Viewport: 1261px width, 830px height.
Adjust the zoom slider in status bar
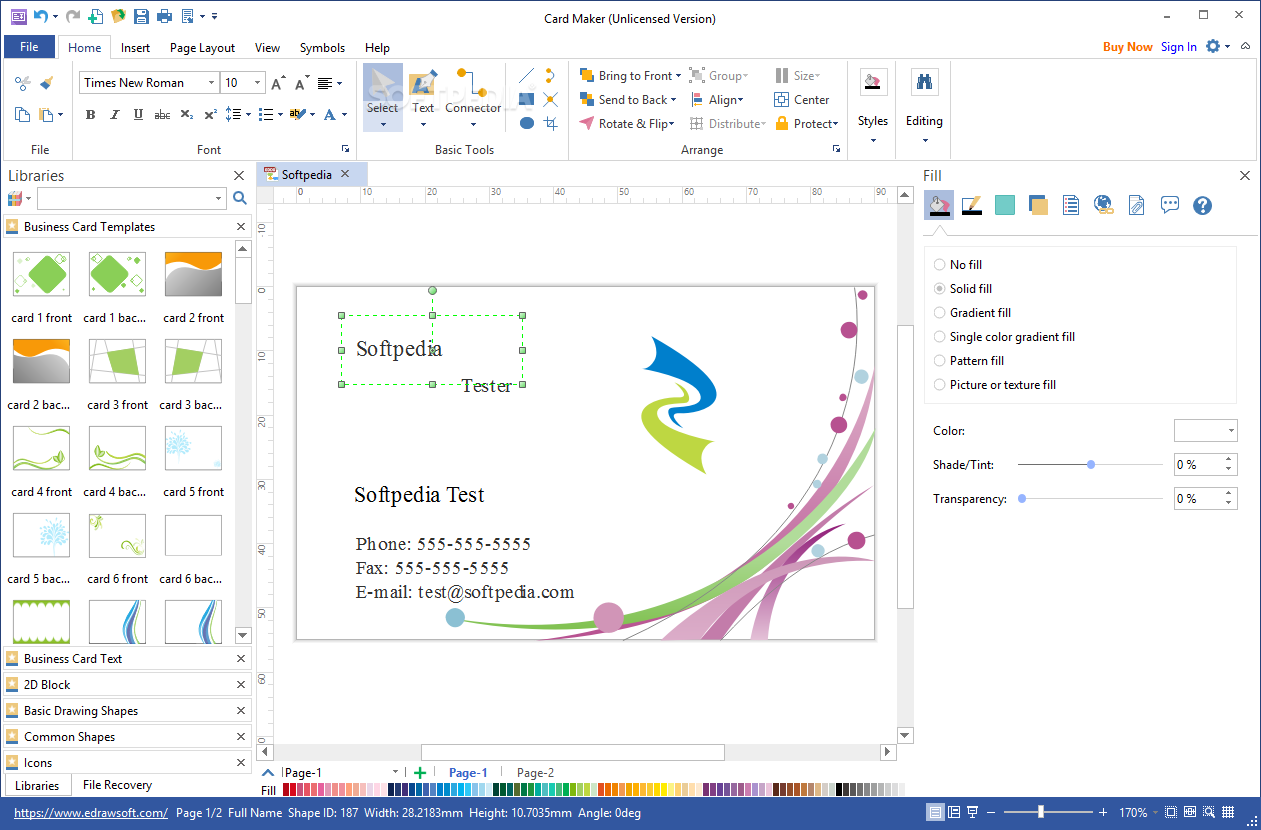point(1041,812)
